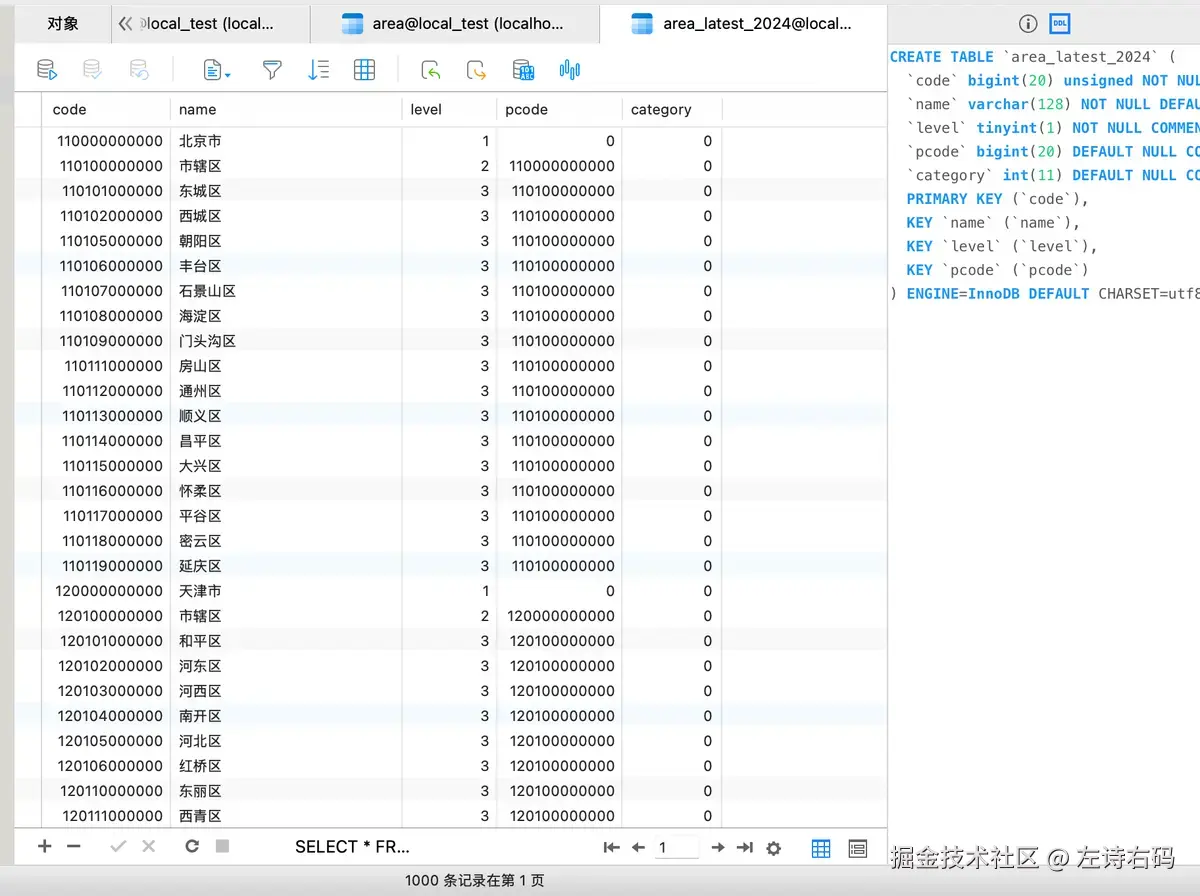Click the export data toolbar icon
The image size is (1200, 896).
point(477,69)
